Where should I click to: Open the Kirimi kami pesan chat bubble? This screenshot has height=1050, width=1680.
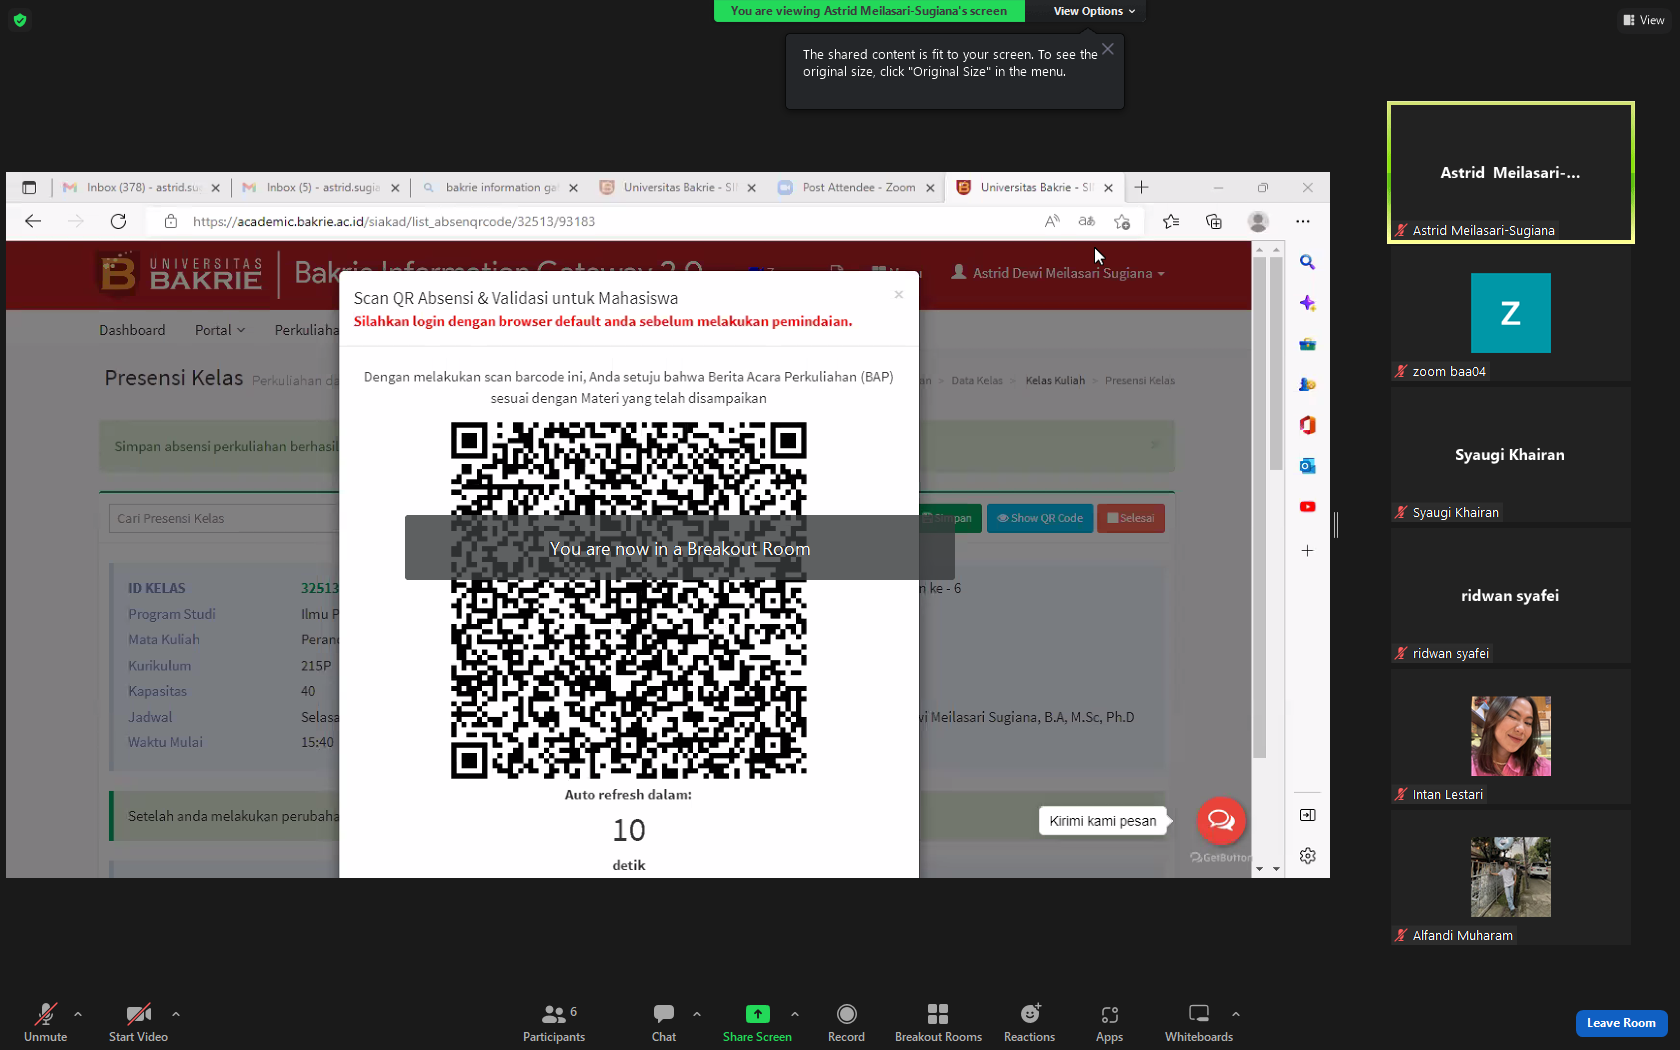pos(1221,821)
